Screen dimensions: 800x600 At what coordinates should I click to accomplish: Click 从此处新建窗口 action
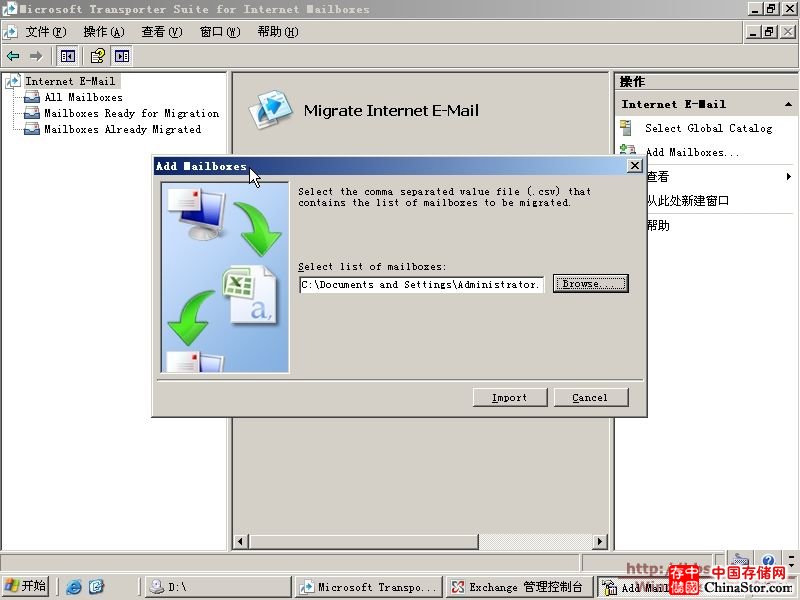tap(688, 201)
